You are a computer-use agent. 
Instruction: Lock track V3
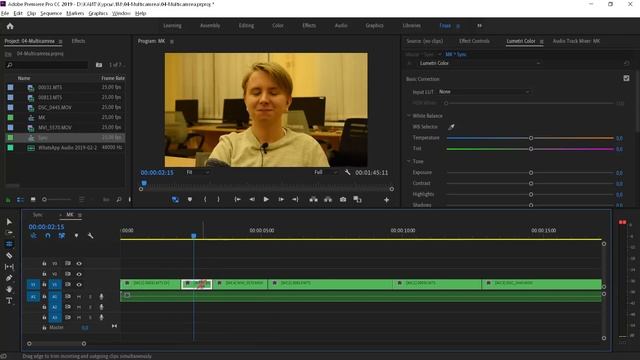pos(44,263)
